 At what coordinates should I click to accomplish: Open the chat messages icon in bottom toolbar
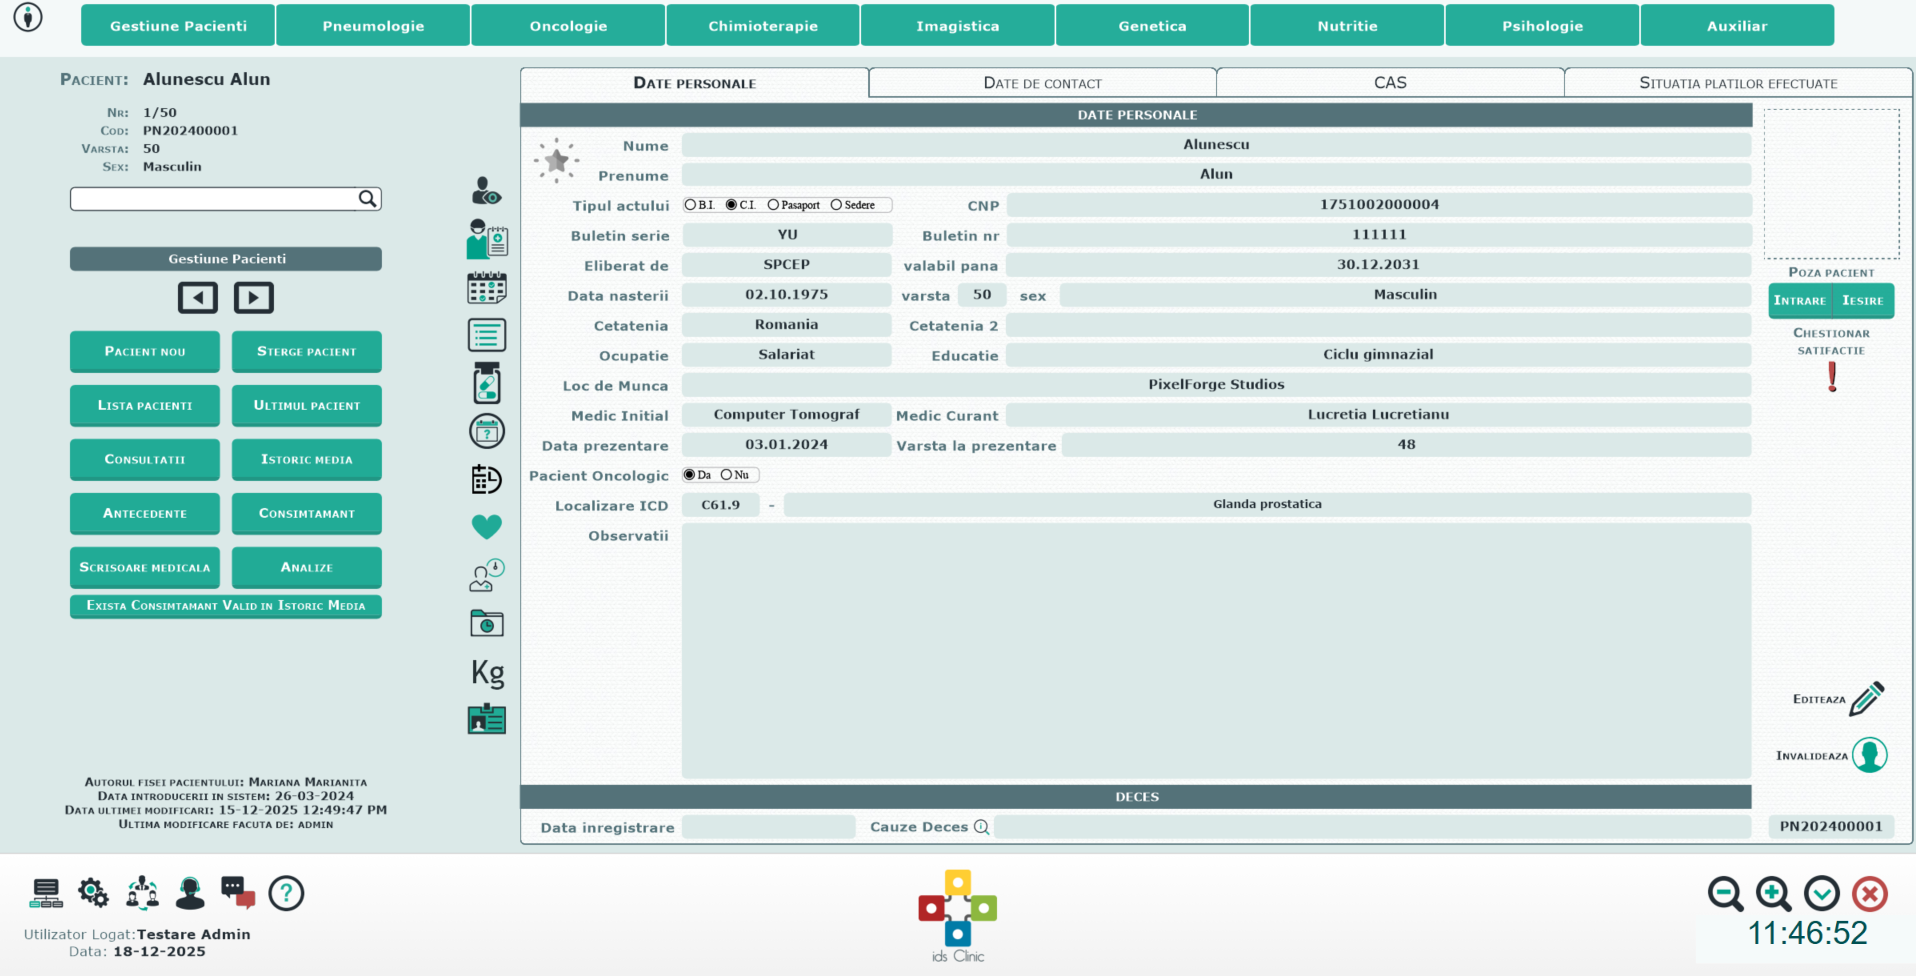point(238,892)
